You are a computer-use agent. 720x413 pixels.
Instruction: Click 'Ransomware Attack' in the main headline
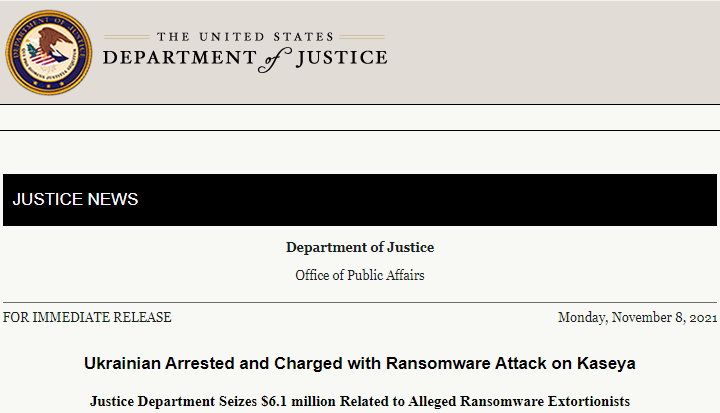tap(467, 363)
